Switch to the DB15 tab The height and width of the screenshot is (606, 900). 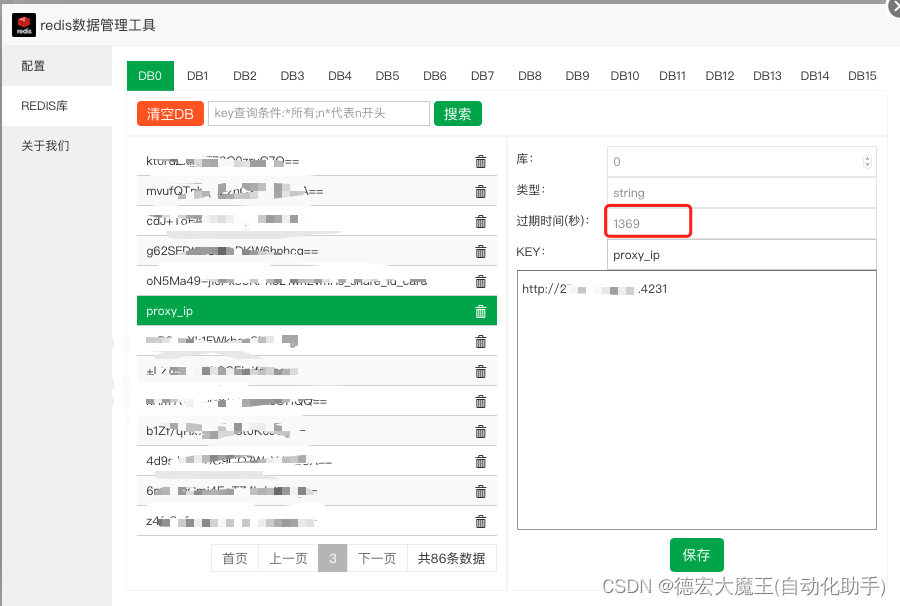862,74
